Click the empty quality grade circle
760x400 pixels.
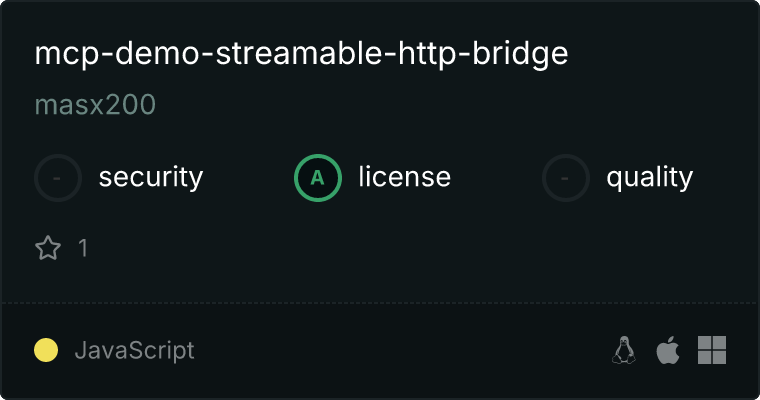tap(566, 178)
